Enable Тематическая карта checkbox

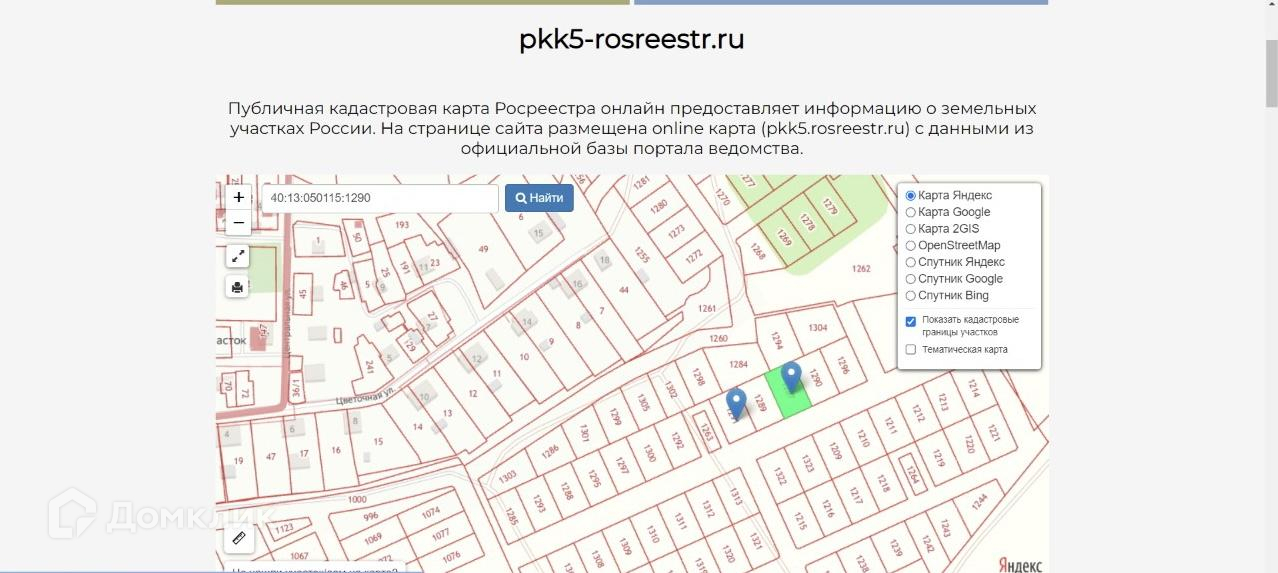[911, 350]
